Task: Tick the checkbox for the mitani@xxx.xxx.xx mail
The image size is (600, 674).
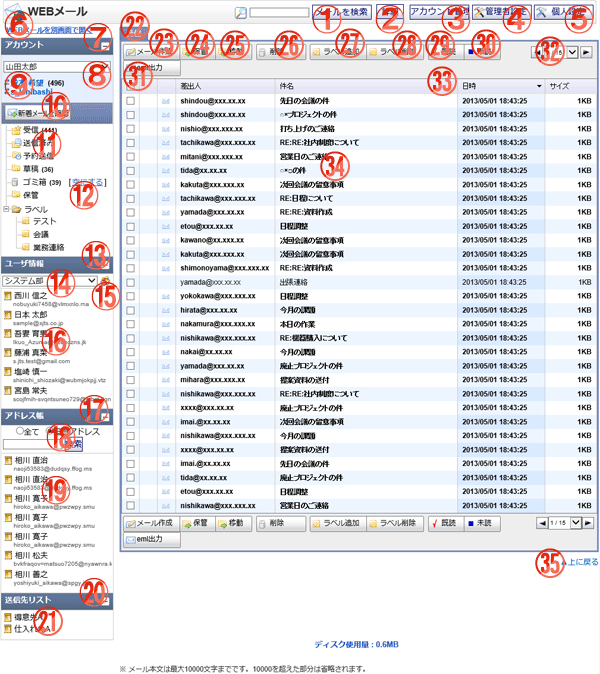Action: tap(131, 157)
